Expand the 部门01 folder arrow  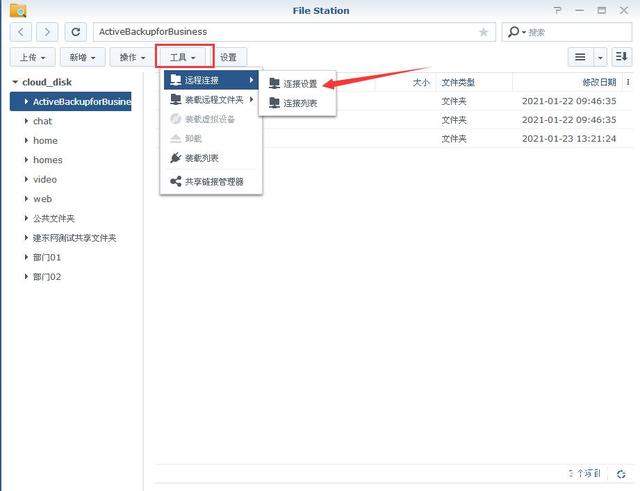click(26, 257)
